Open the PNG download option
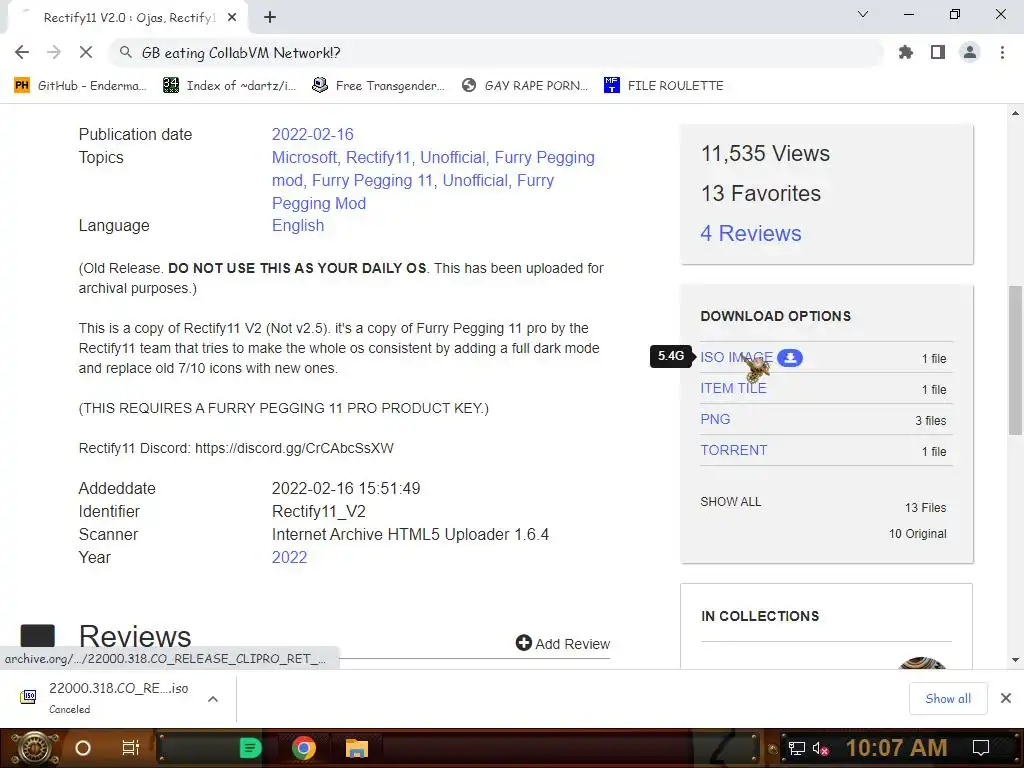The height and width of the screenshot is (768, 1024). pyautogui.click(x=715, y=419)
